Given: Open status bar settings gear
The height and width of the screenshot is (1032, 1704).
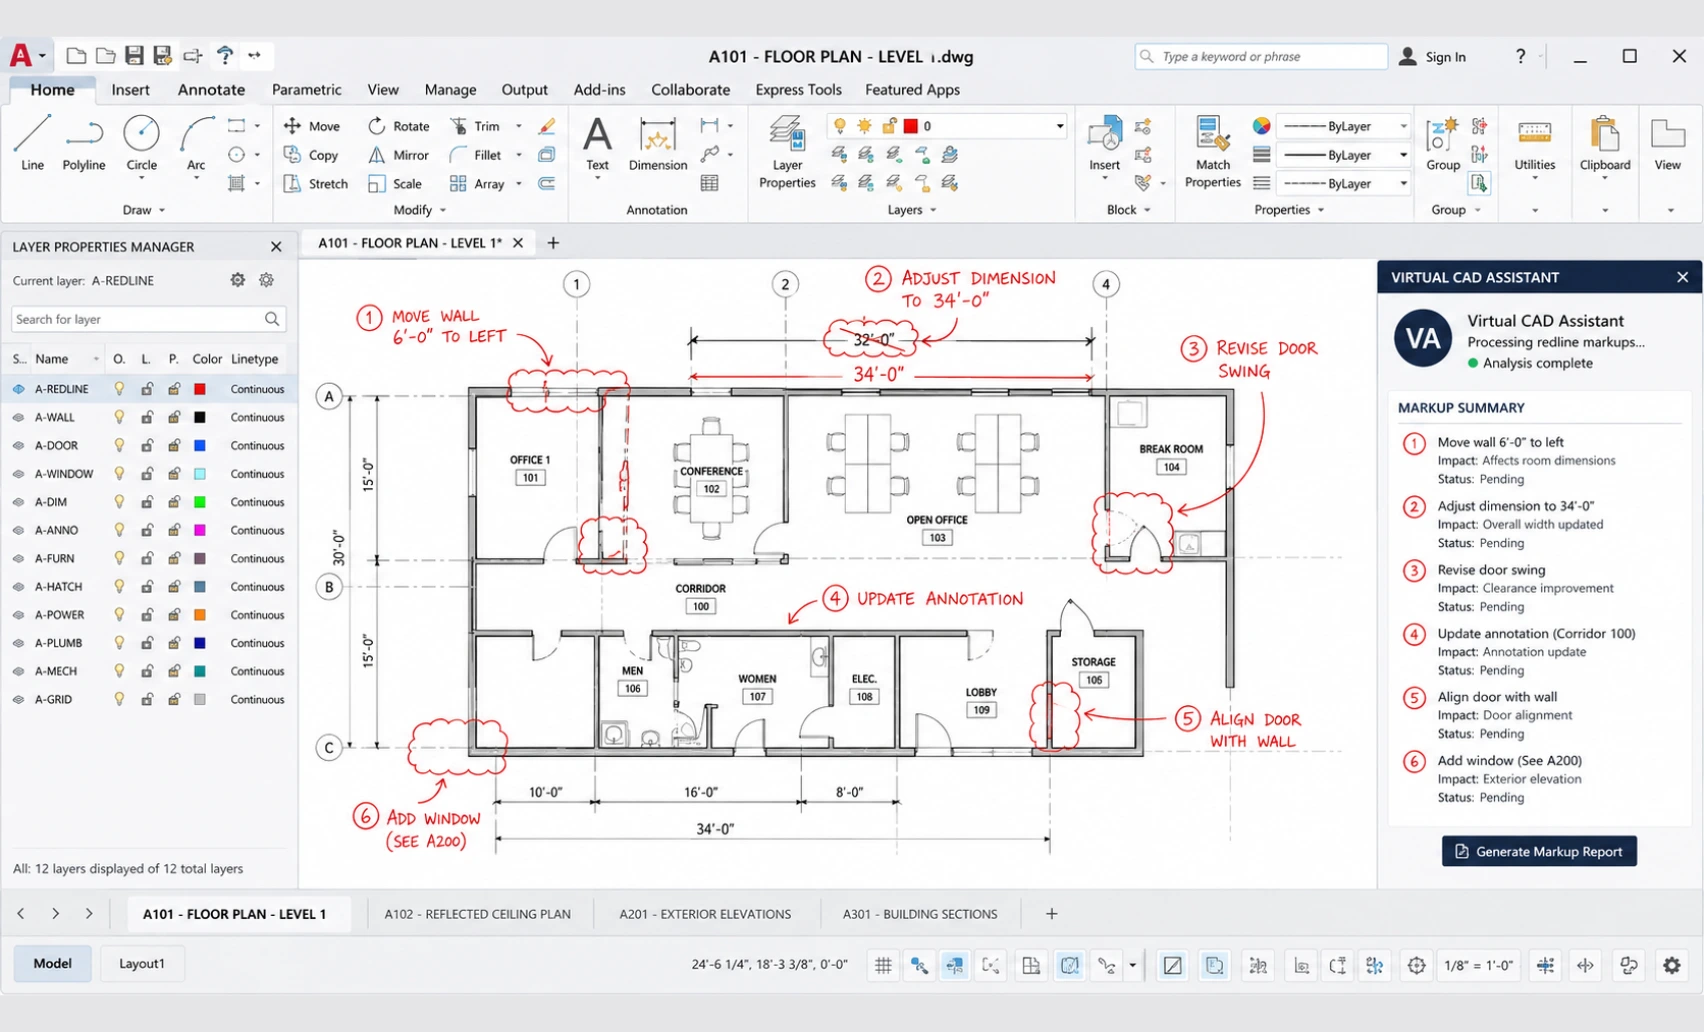Looking at the screenshot, I should tap(1671, 965).
